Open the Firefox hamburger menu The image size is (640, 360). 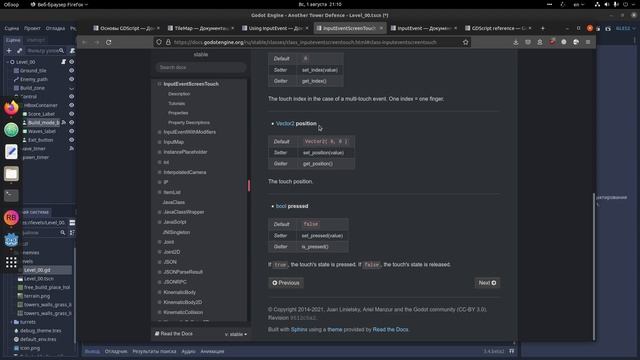point(588,42)
